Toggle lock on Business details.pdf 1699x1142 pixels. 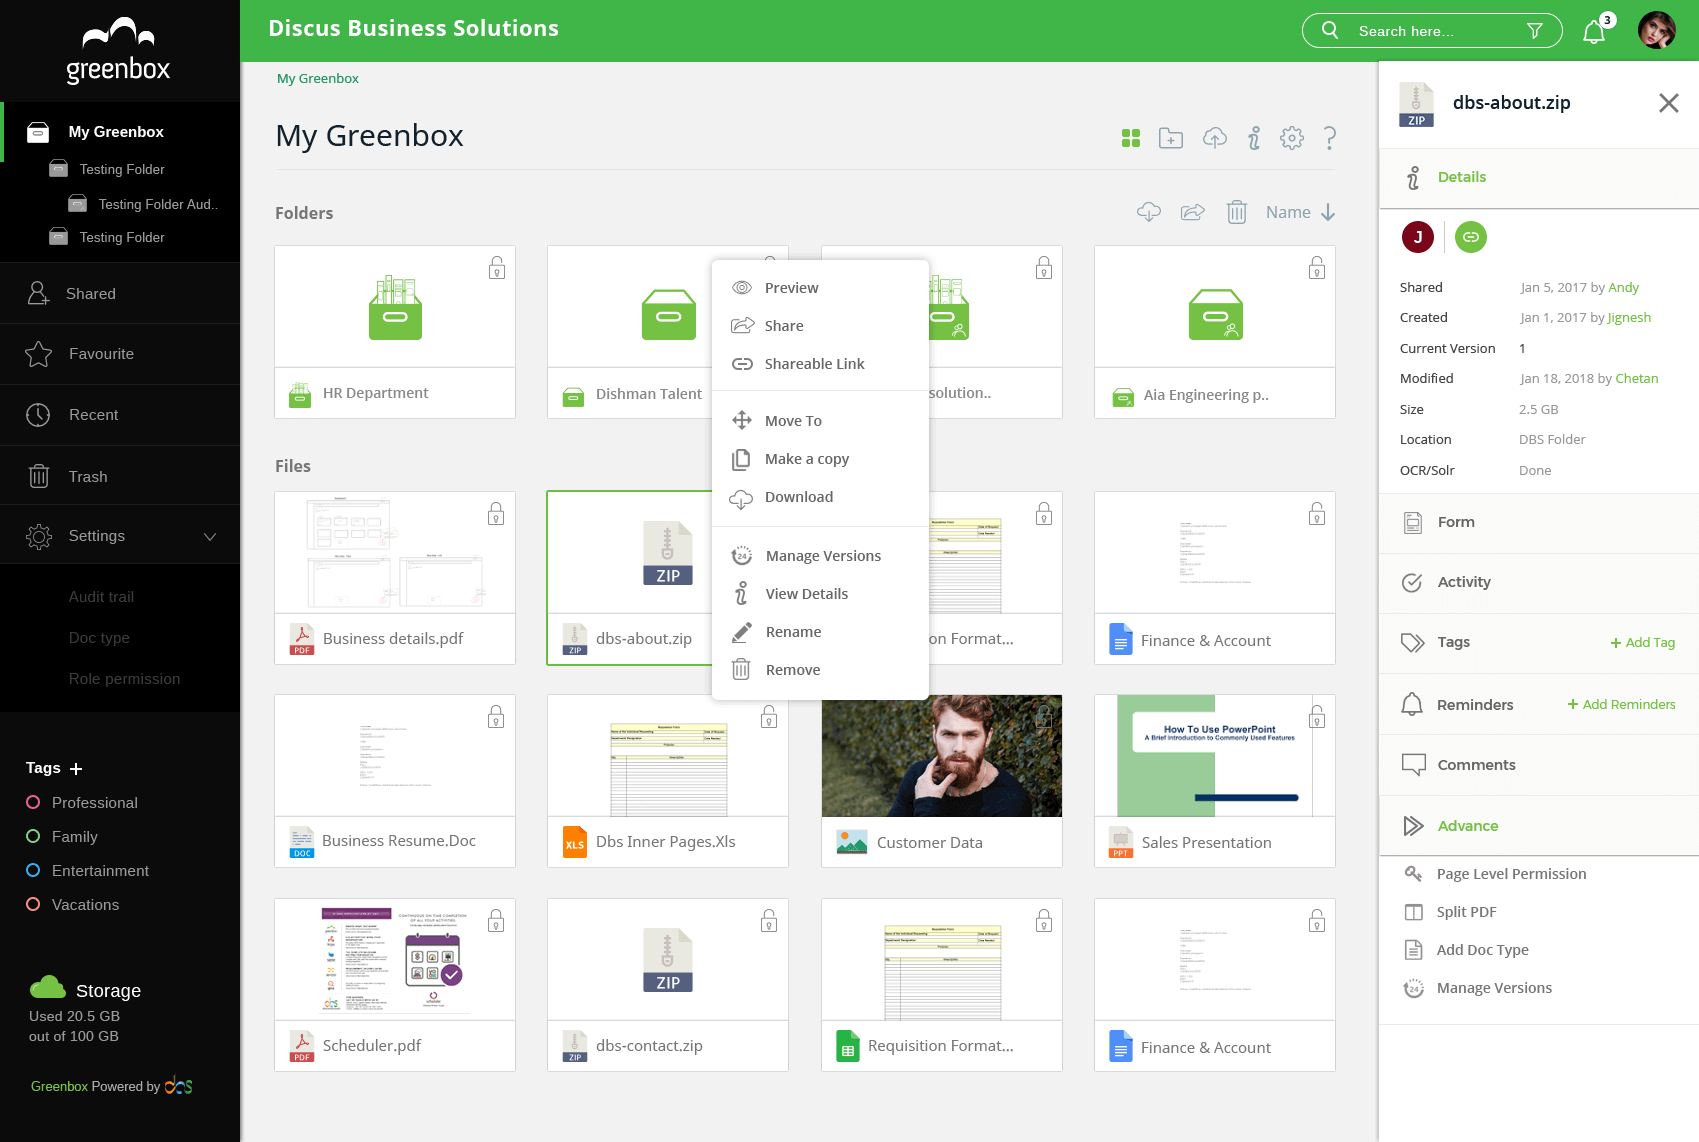point(496,514)
